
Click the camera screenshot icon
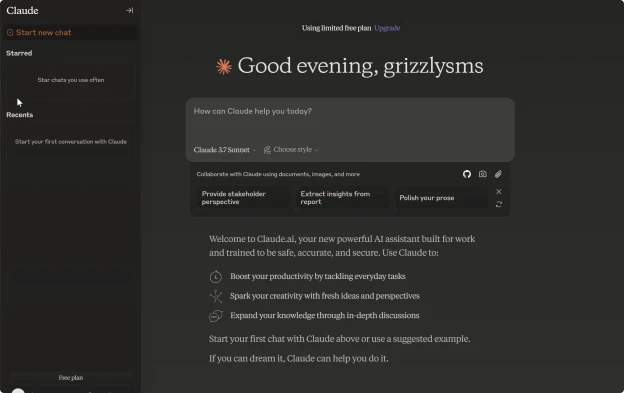(x=482, y=174)
